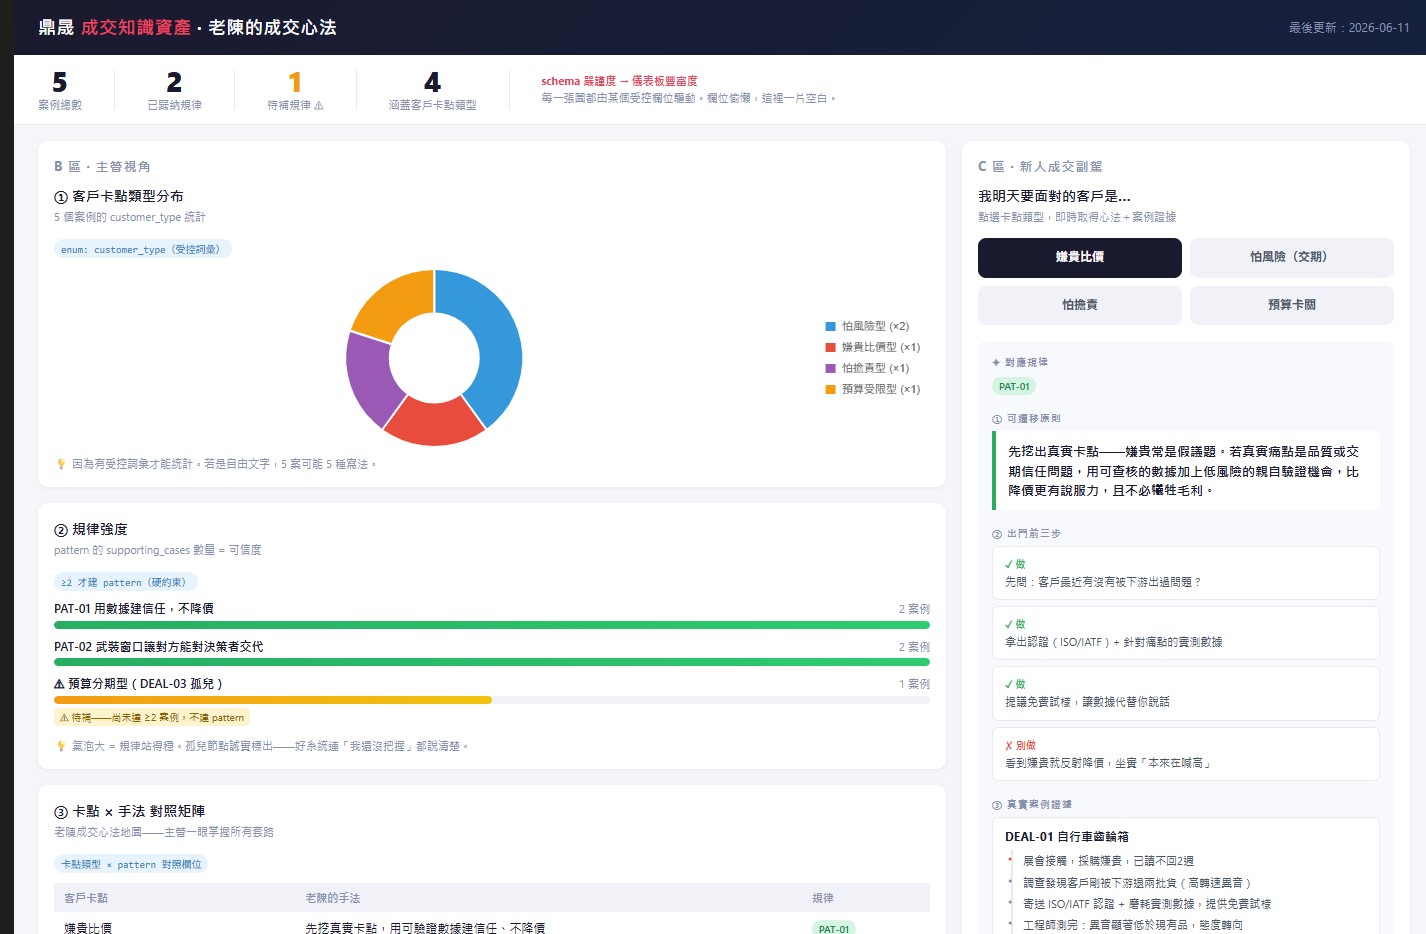1426x934 pixels.
Task: Click the 成交知識資產 red title text
Action: tap(136, 27)
